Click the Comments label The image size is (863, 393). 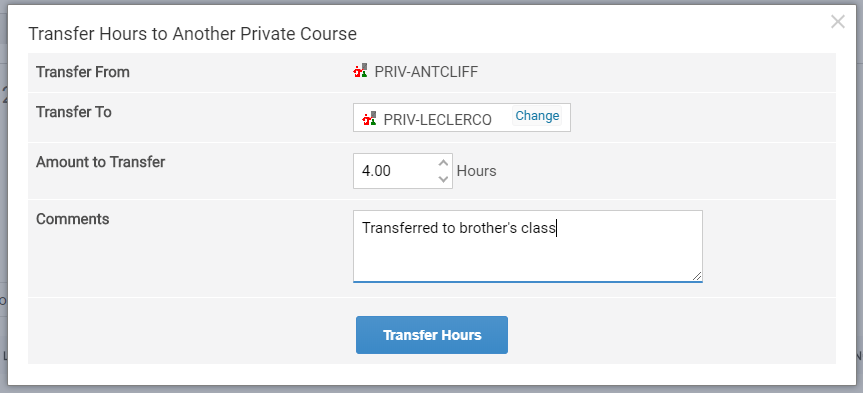point(73,219)
